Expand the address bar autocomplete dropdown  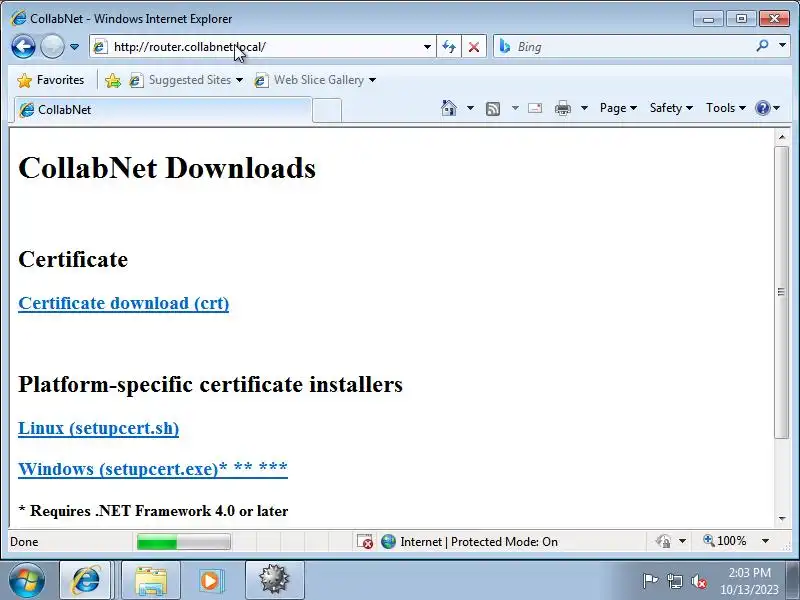click(x=427, y=47)
